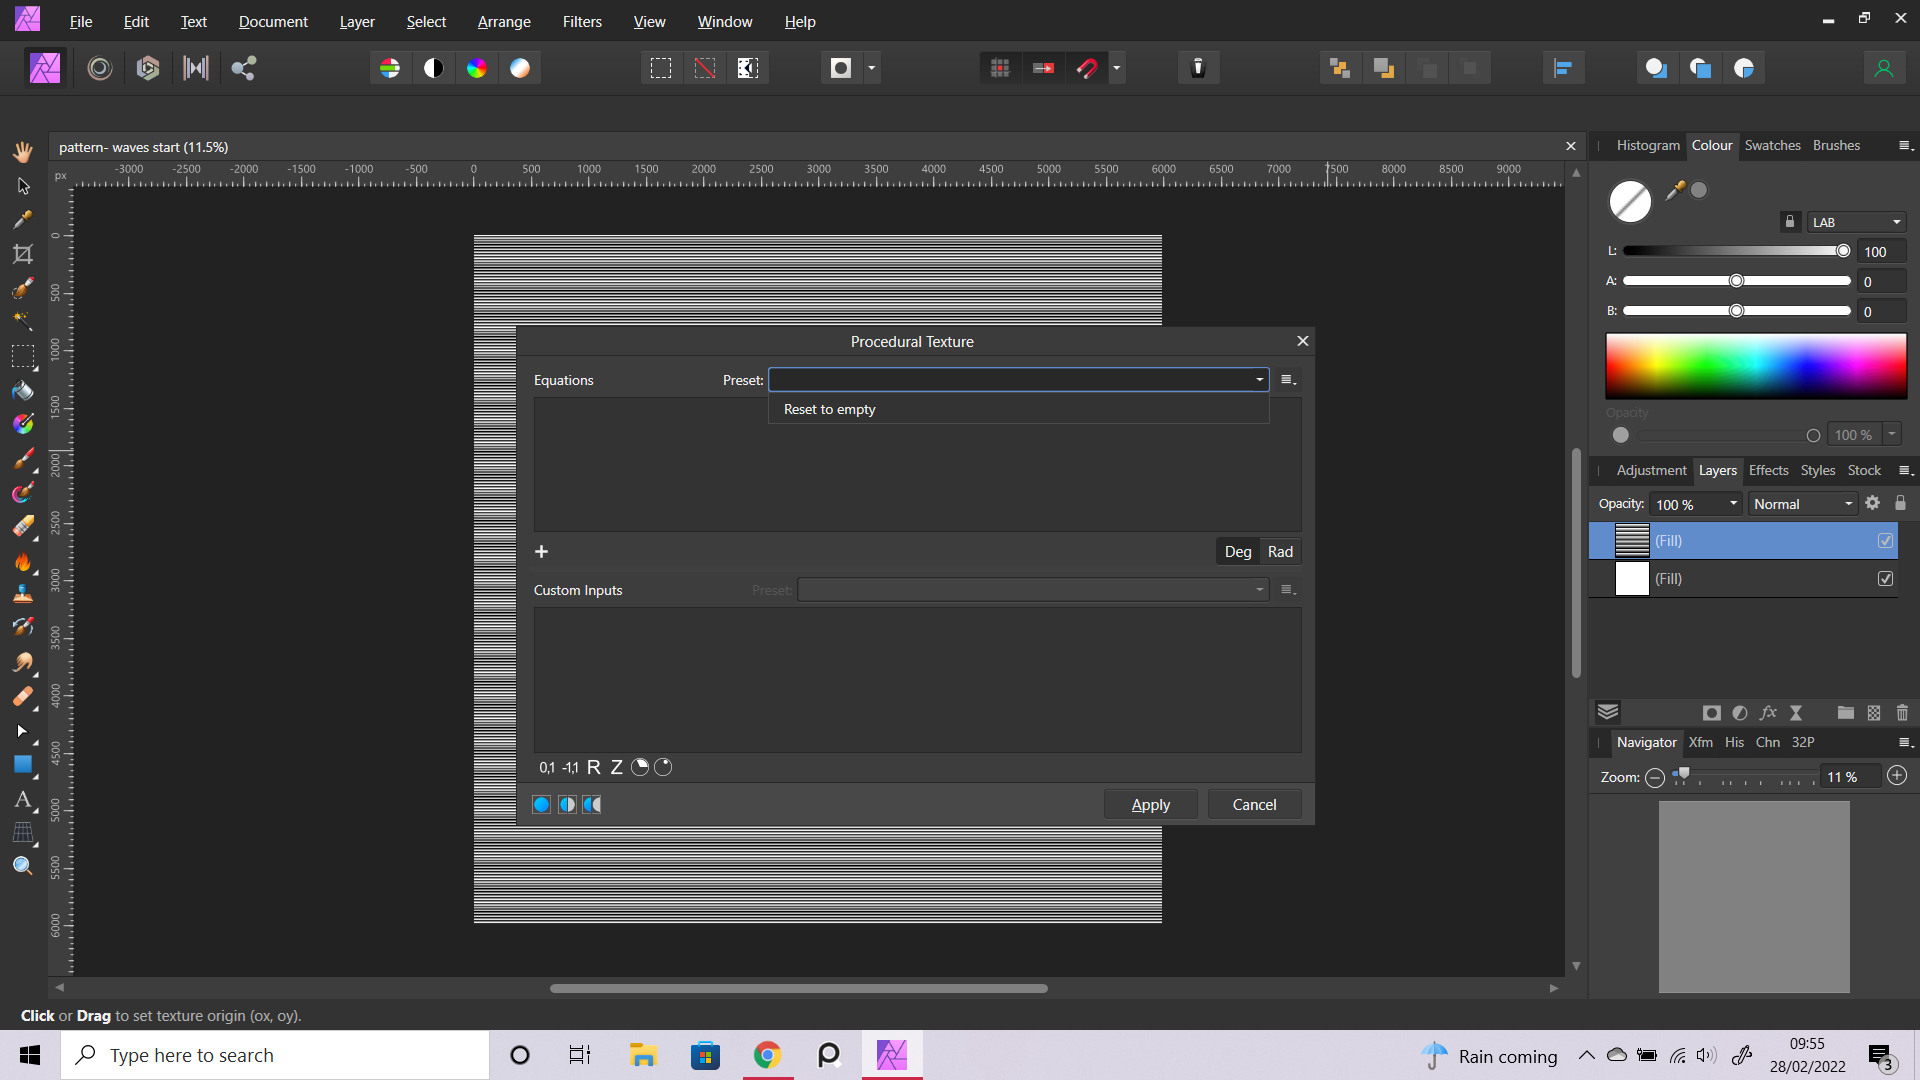This screenshot has width=1920, height=1080.
Task: Open the Layer menu
Action: pyautogui.click(x=357, y=21)
